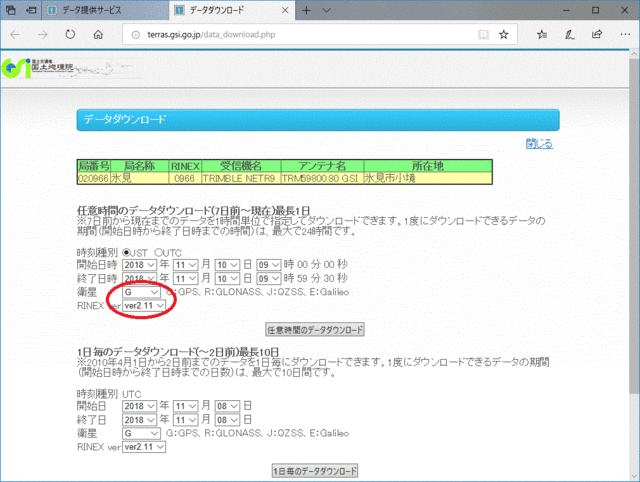Open the 終了日 year 2018 dropdown
Image resolution: width=640 pixels, height=482 pixels.
click(139, 420)
